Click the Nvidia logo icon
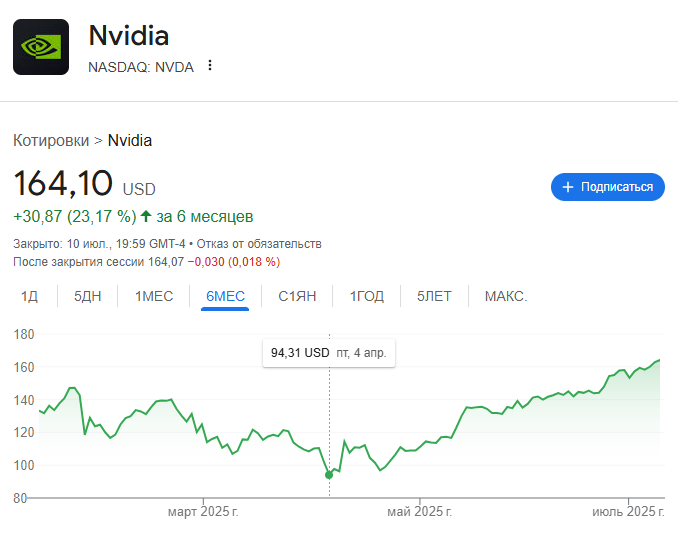This screenshot has width=678, height=533. click(41, 47)
